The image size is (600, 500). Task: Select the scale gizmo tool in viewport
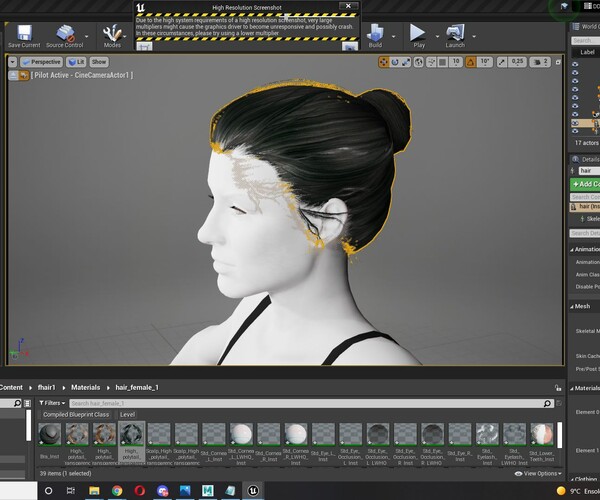(x=406, y=62)
